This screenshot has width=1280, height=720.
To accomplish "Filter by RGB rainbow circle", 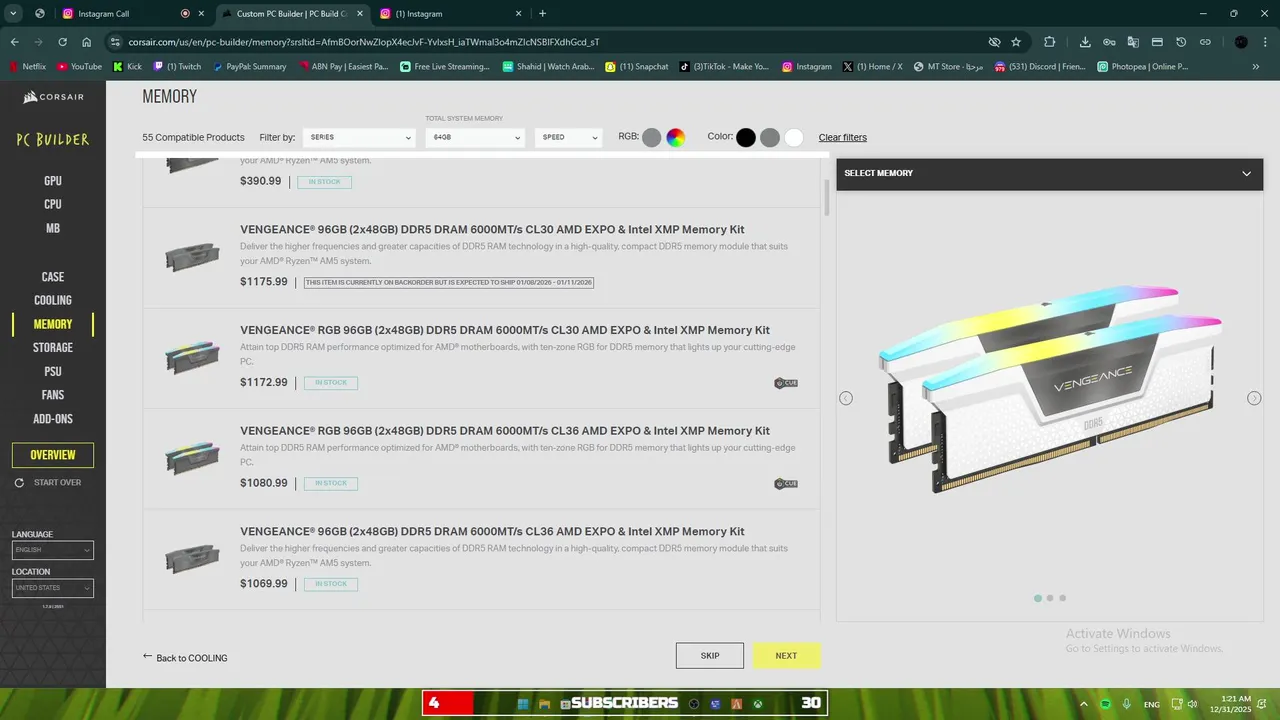I will [x=676, y=138].
